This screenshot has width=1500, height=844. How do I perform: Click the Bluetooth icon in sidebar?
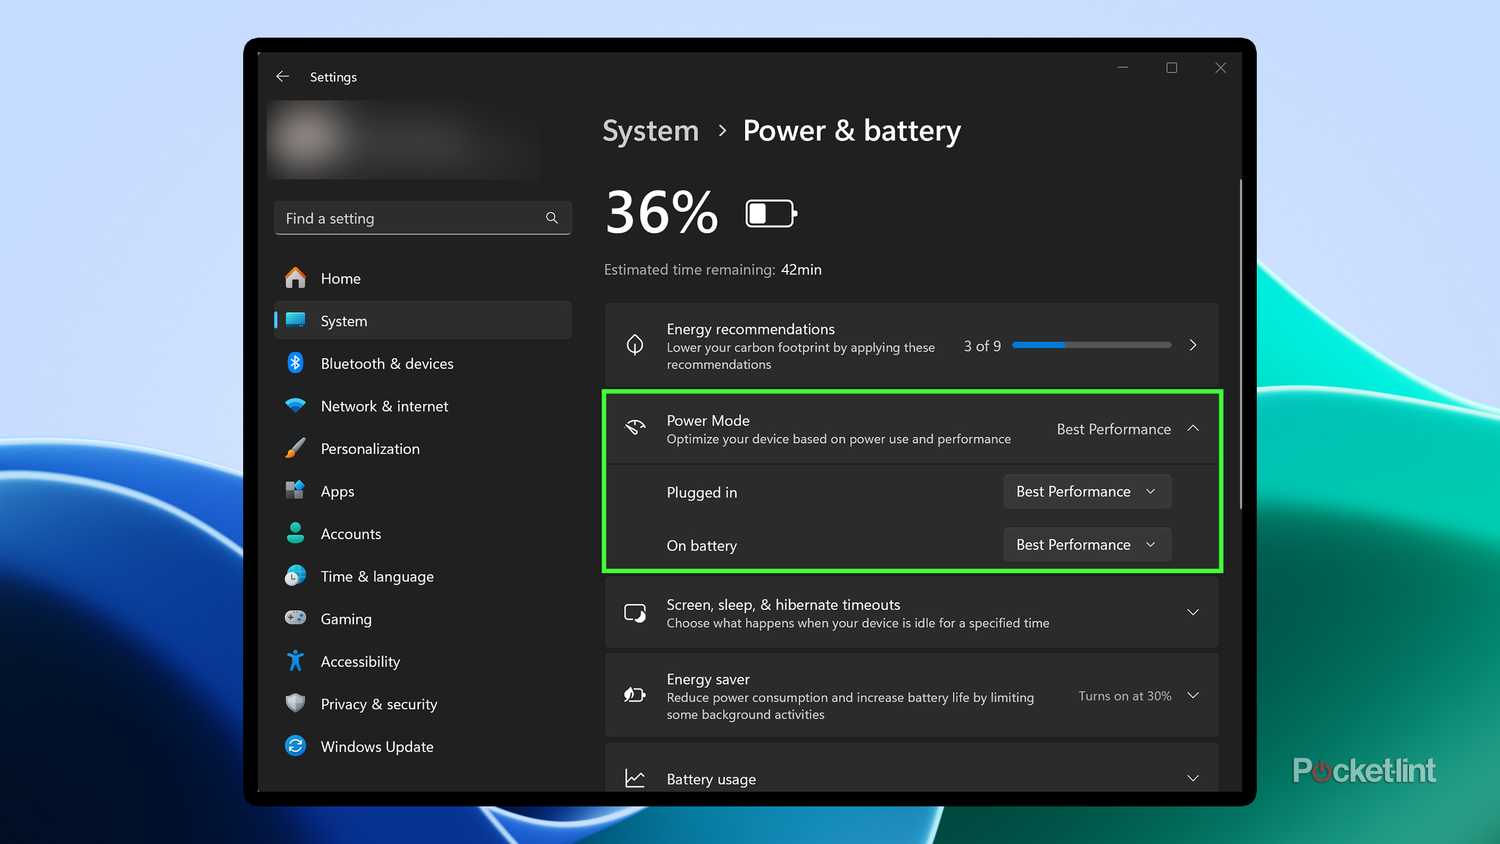tap(295, 363)
